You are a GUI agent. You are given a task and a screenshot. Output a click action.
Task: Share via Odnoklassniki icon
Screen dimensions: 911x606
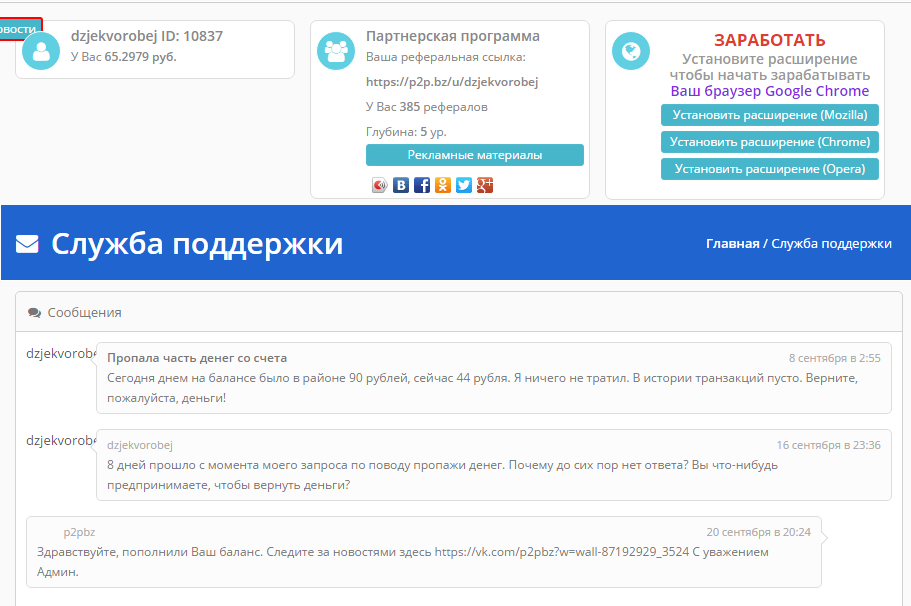point(443,185)
